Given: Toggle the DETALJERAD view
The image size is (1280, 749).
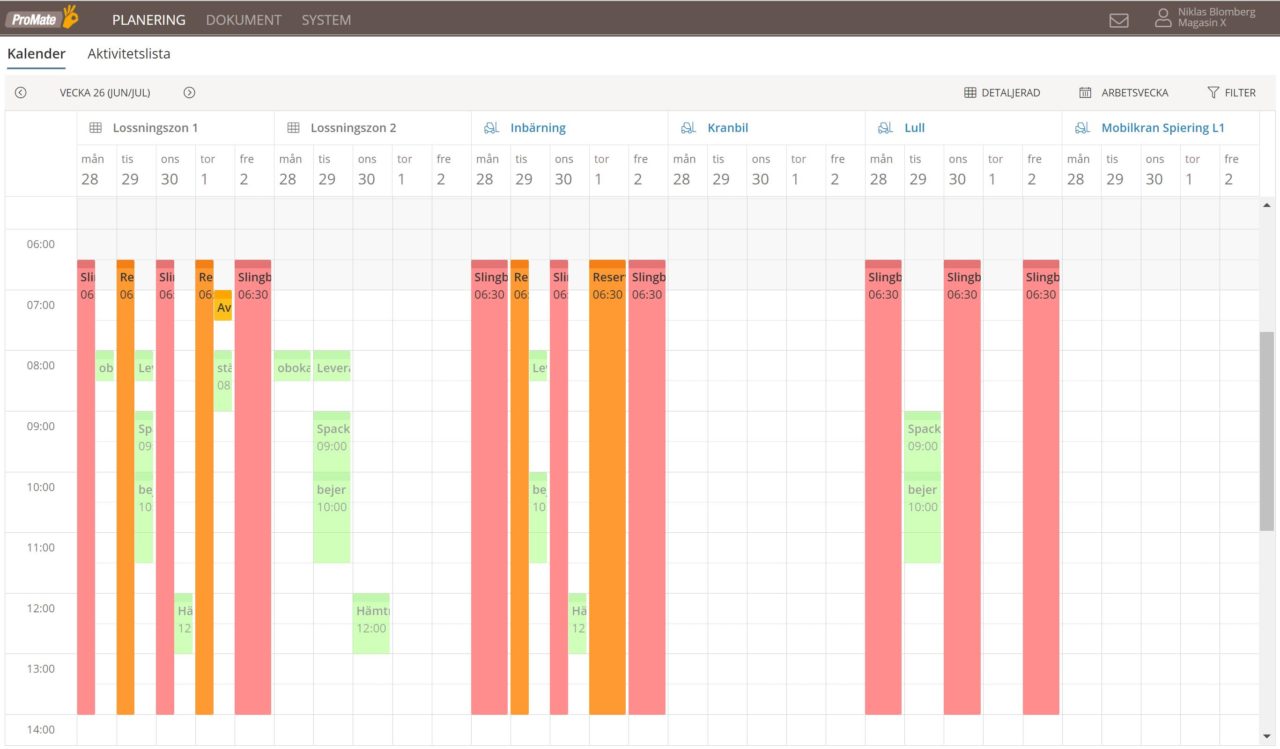Looking at the screenshot, I should tap(1003, 92).
